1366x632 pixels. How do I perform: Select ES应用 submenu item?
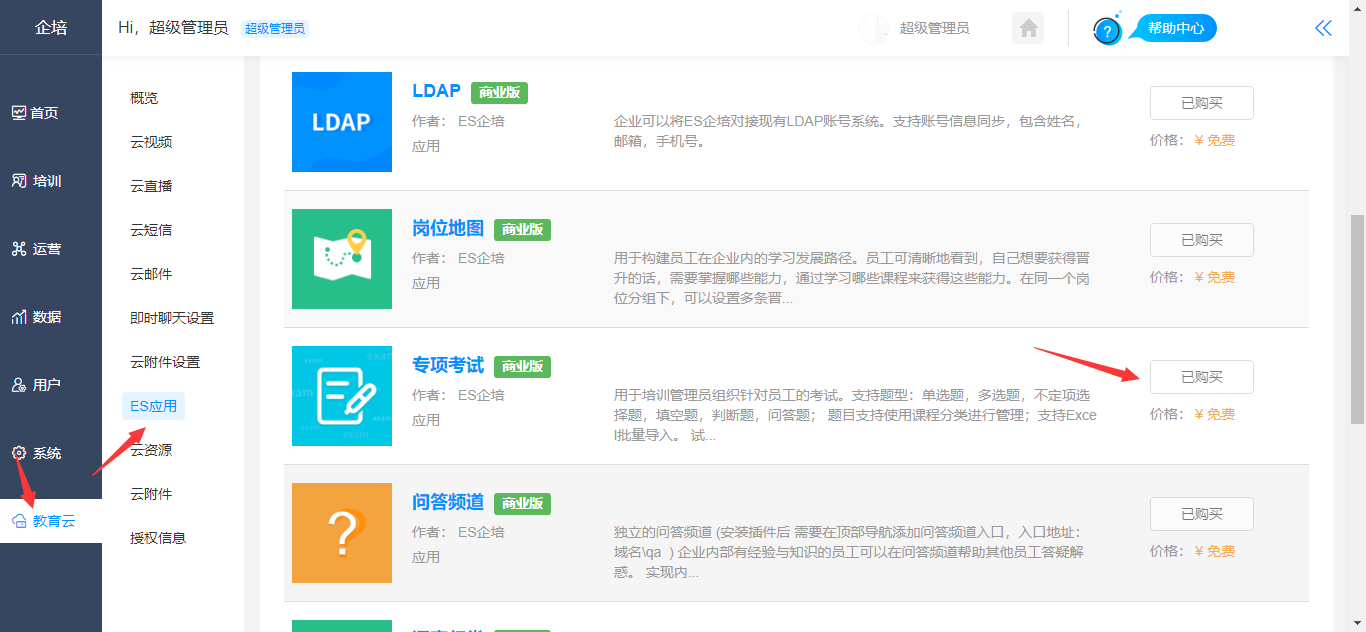point(153,406)
